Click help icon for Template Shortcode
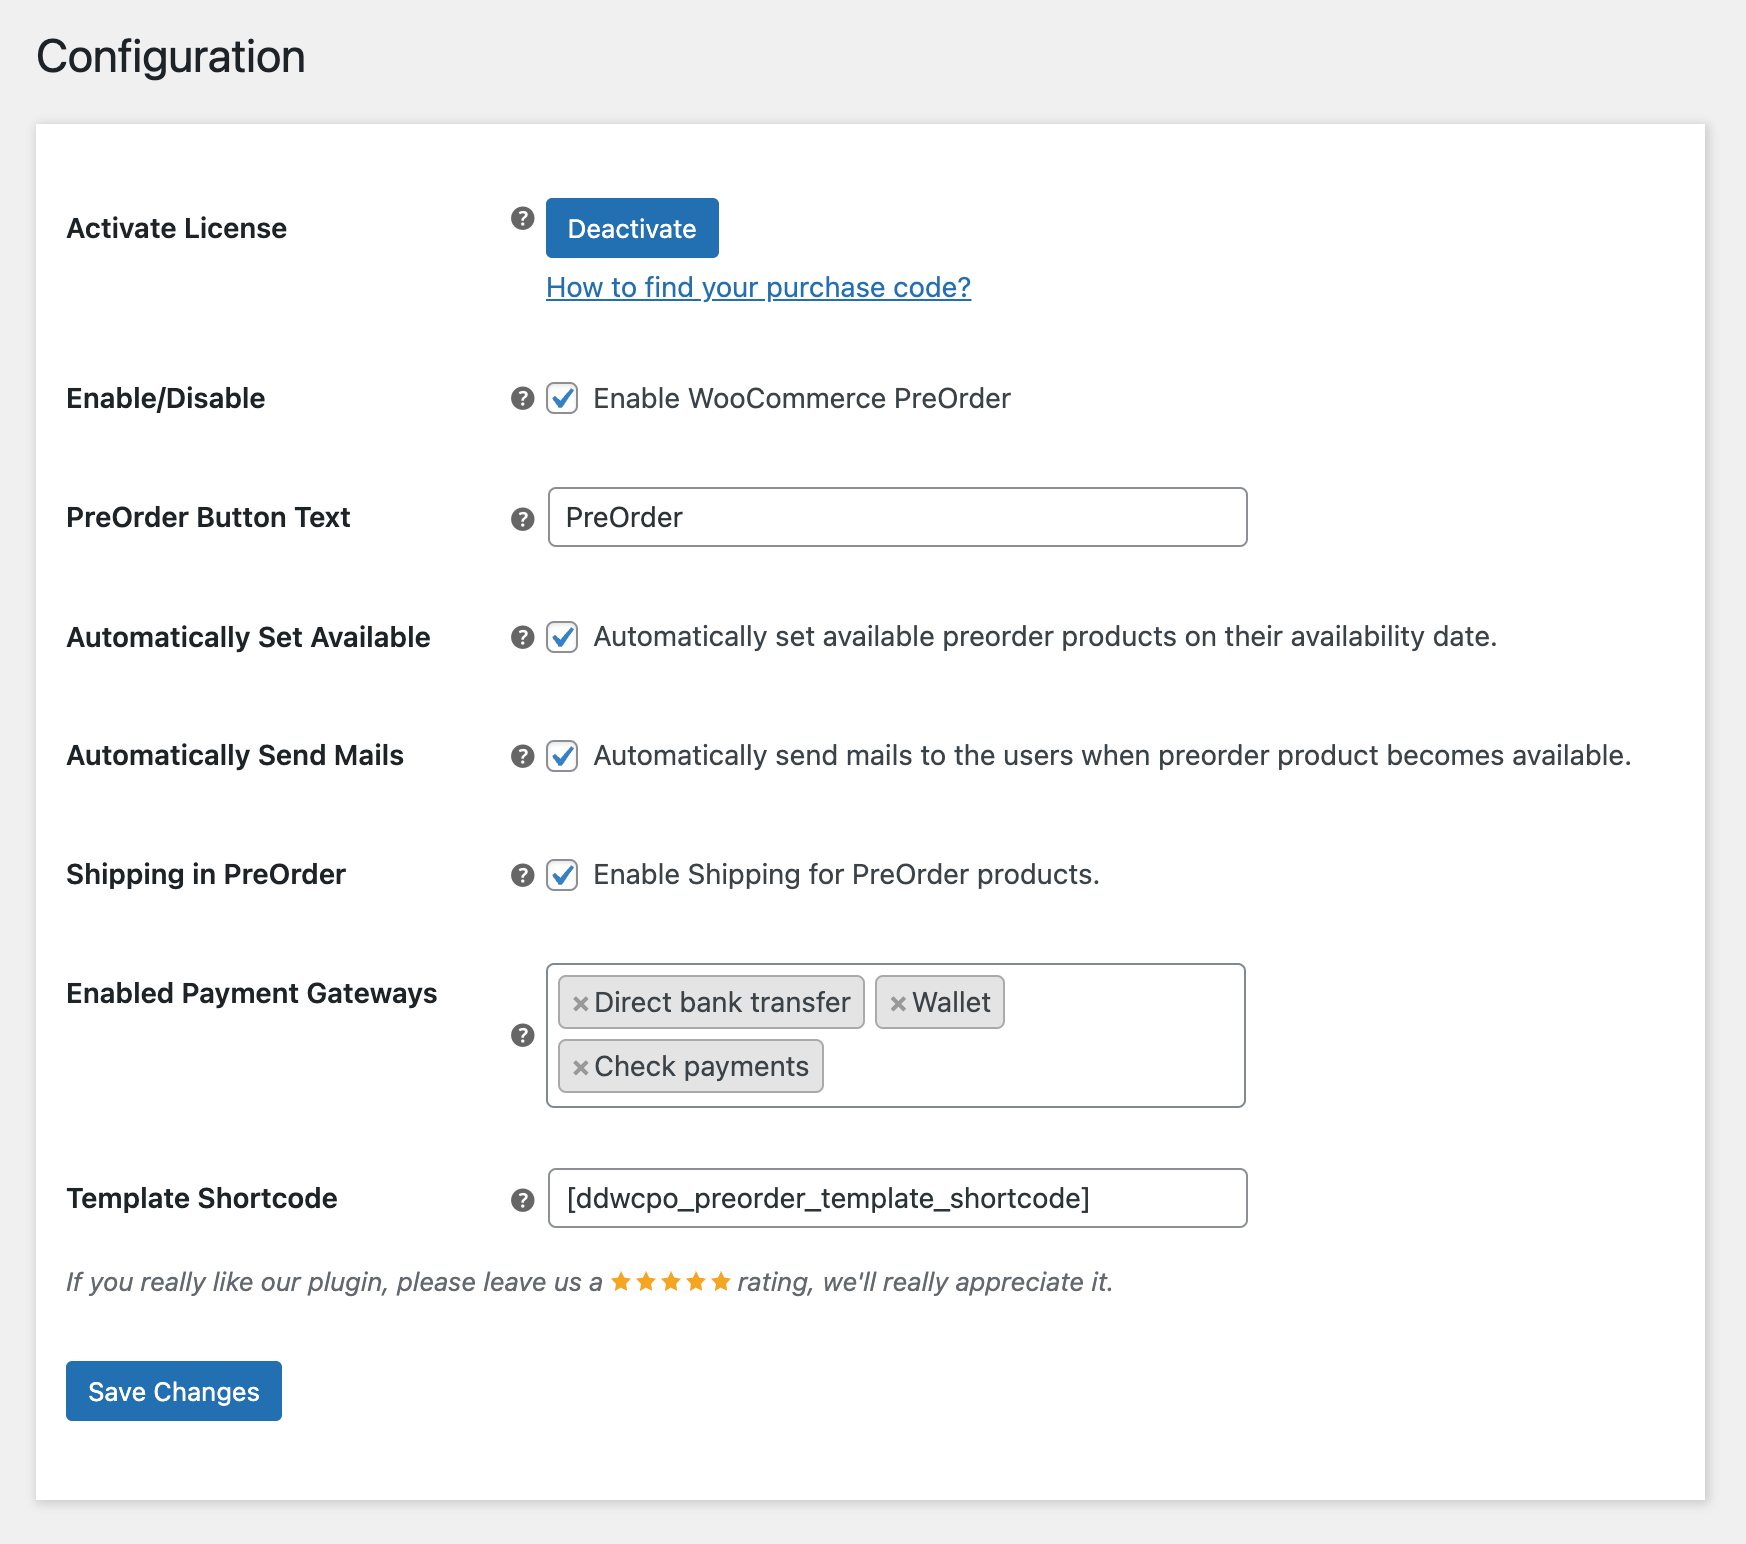Screen dimensions: 1746x1544 coord(522,1199)
